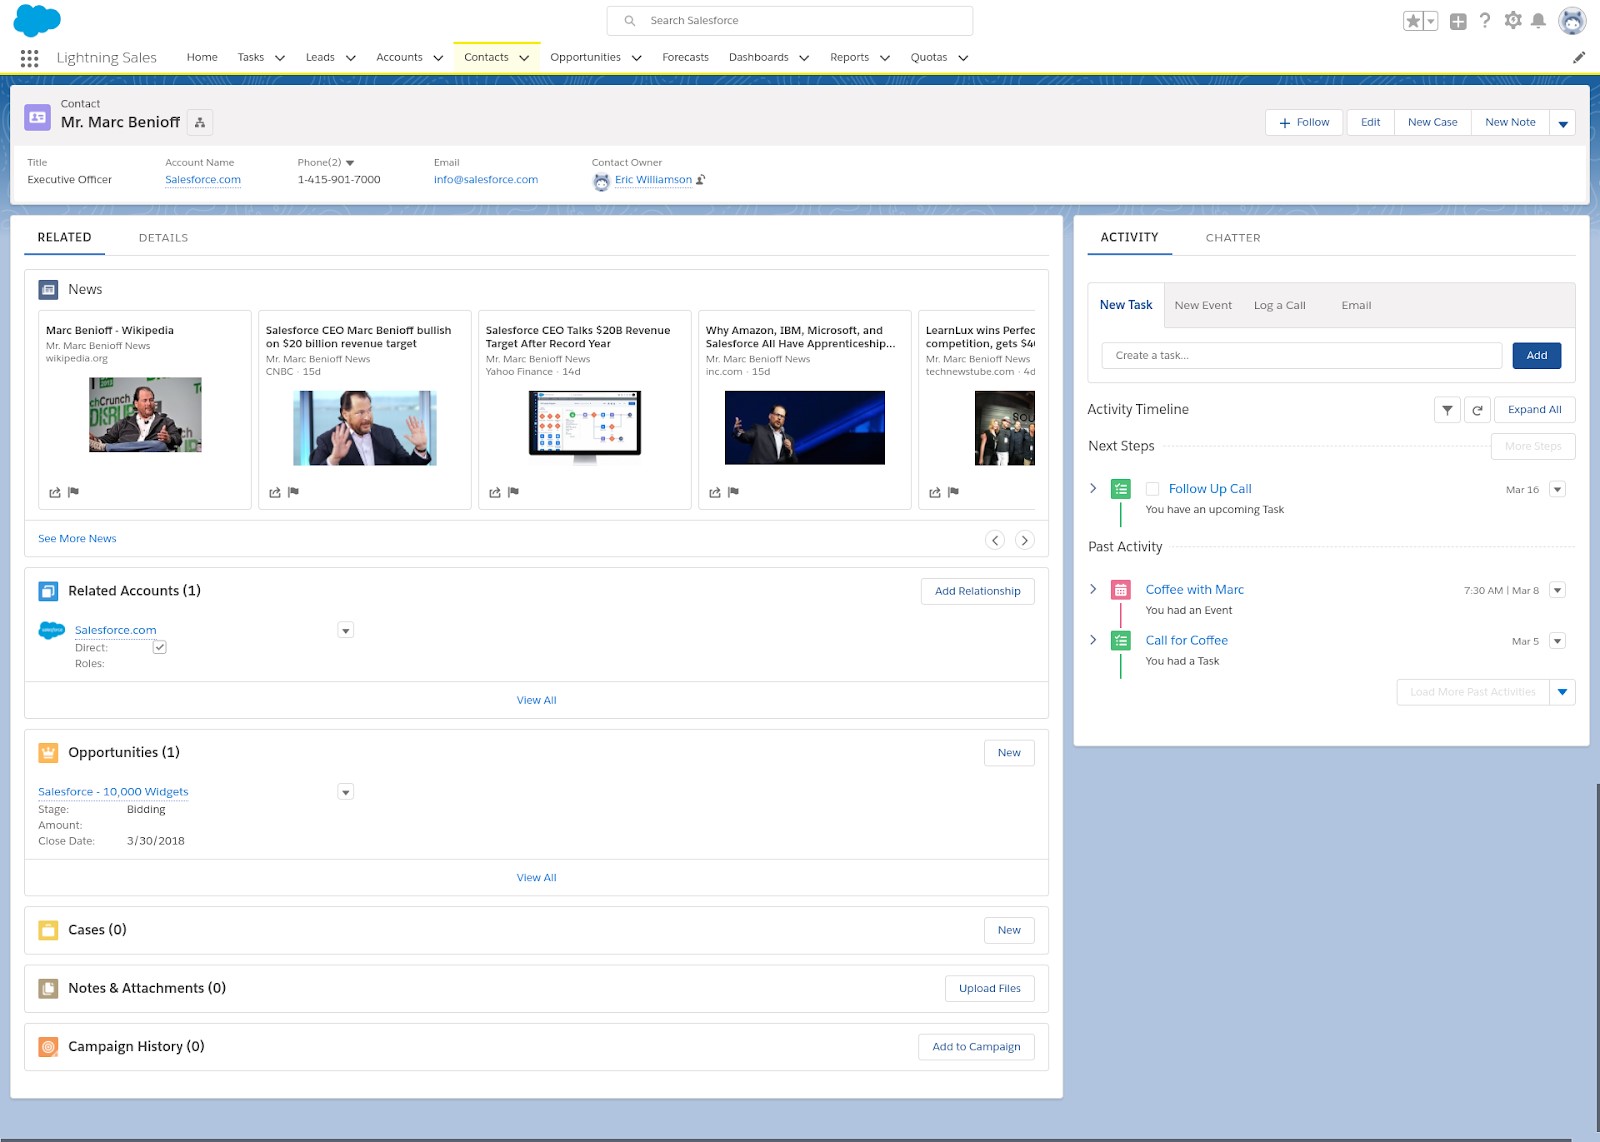The image size is (1600, 1142).
Task: Click Add to Campaign button
Action: 976,1047
